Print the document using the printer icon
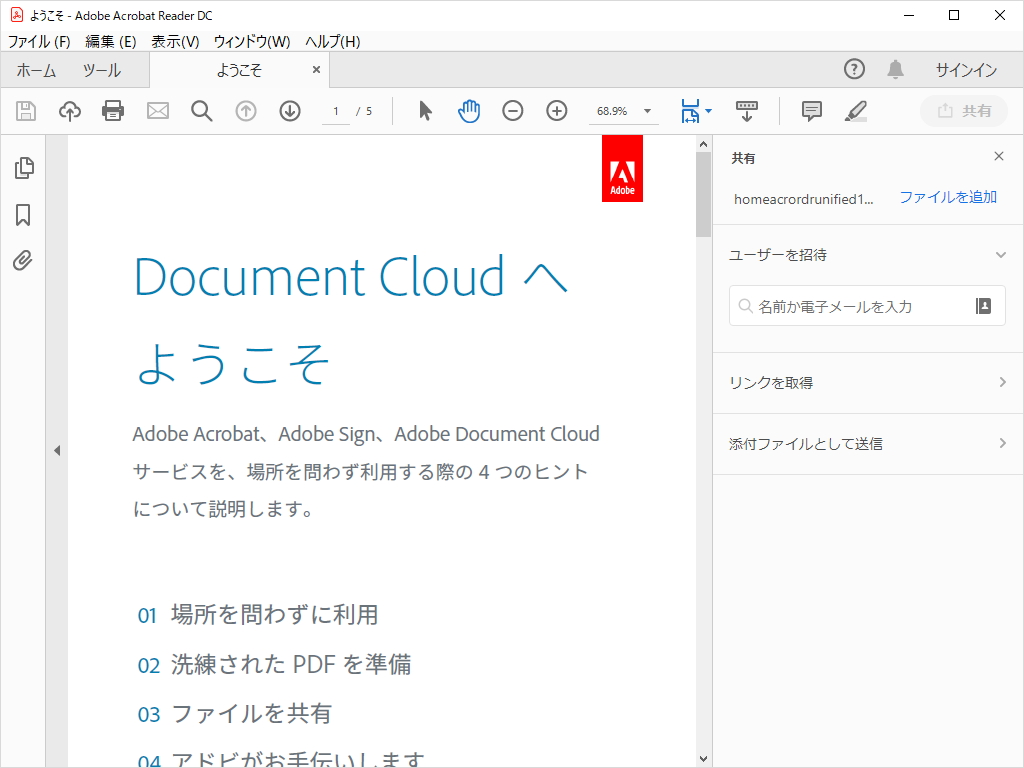The height and width of the screenshot is (768, 1024). coord(113,111)
